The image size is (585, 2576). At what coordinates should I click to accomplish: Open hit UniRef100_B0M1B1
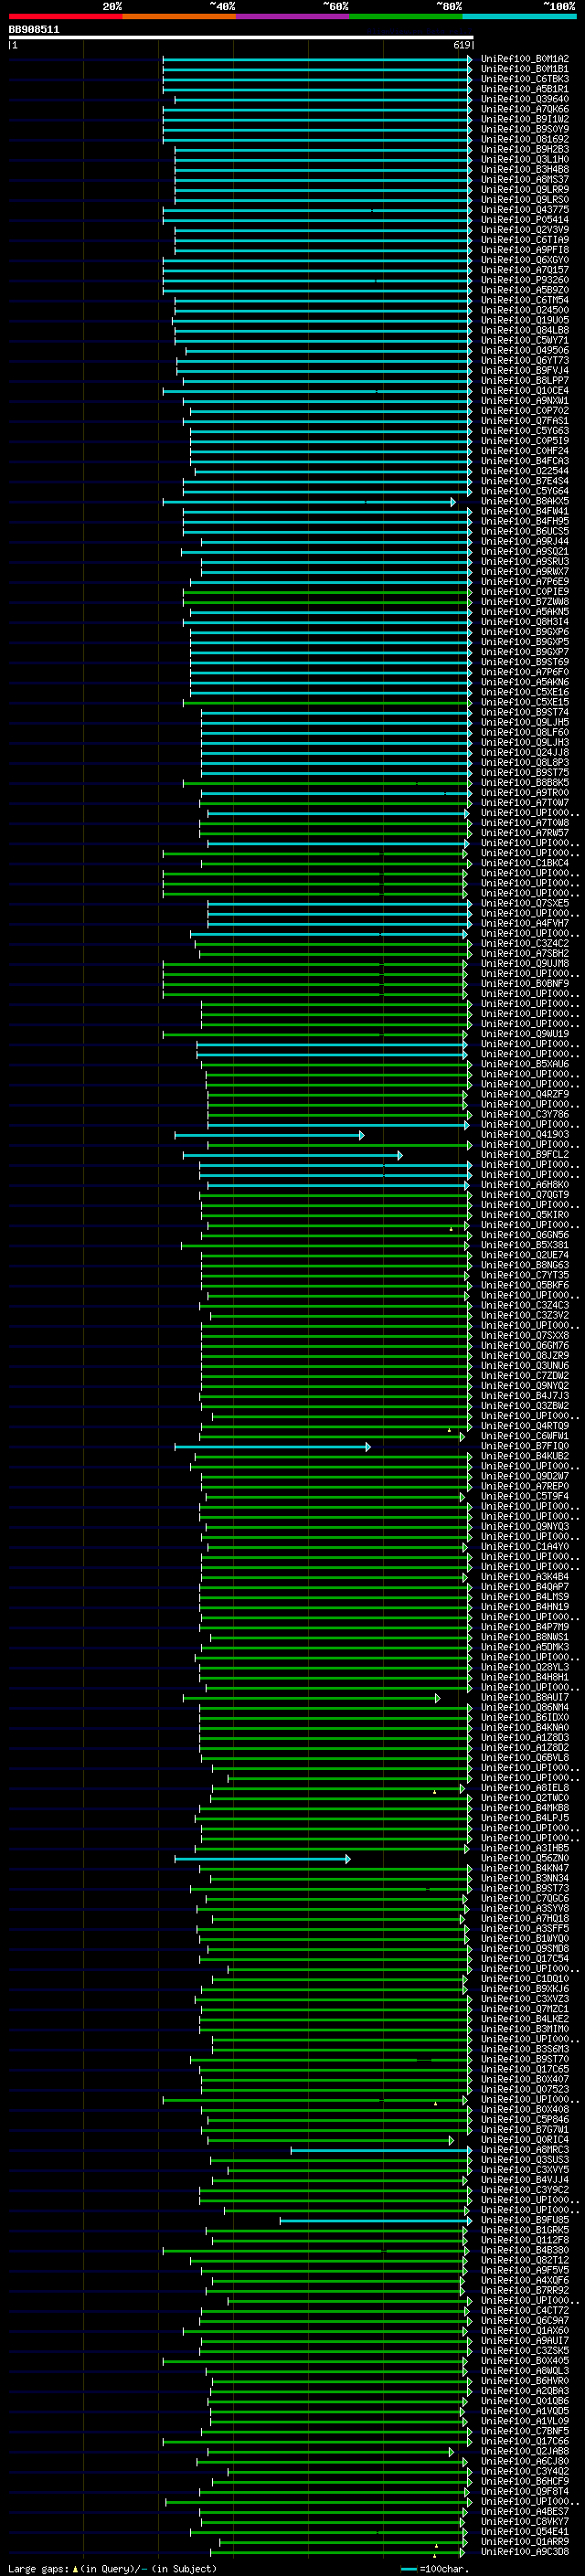click(525, 69)
